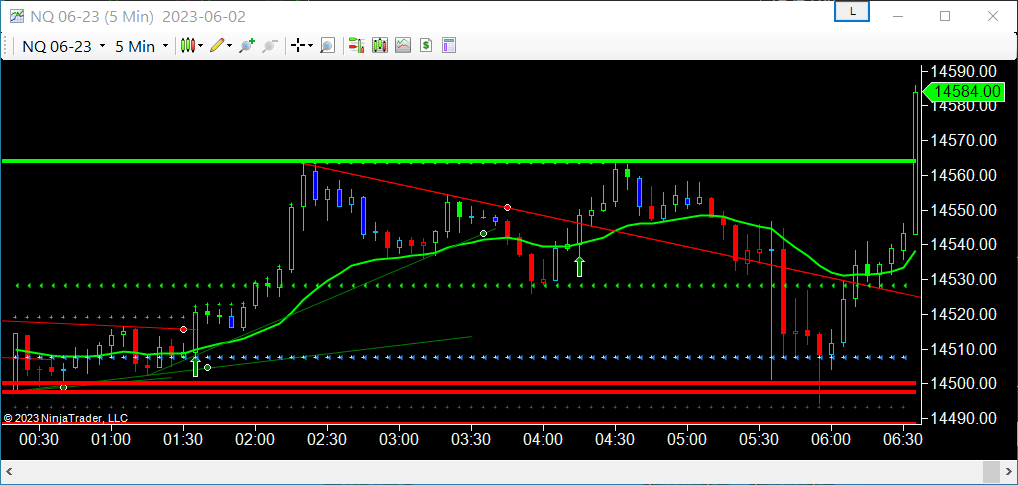
Task: Click the 14584.00 current price marker
Action: 962,92
